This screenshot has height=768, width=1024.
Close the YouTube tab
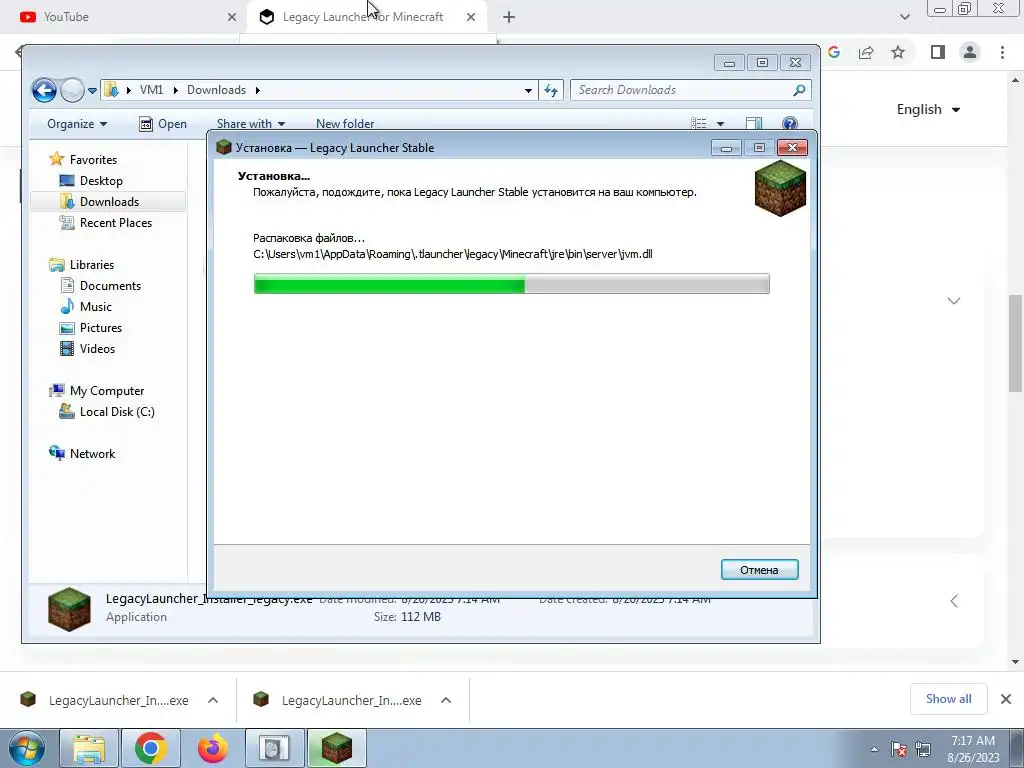(232, 17)
